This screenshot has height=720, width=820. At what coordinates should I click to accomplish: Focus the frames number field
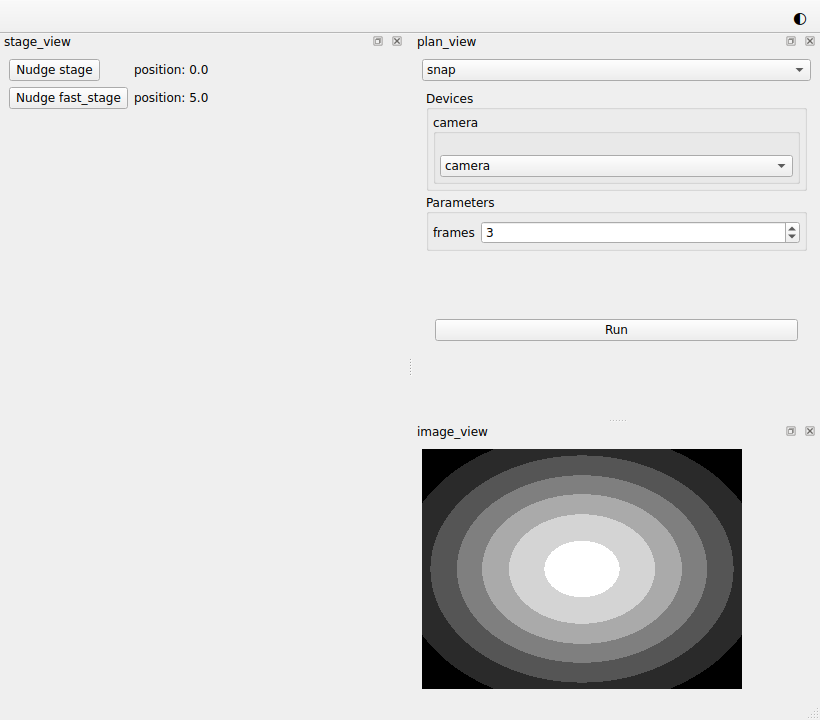click(x=633, y=233)
